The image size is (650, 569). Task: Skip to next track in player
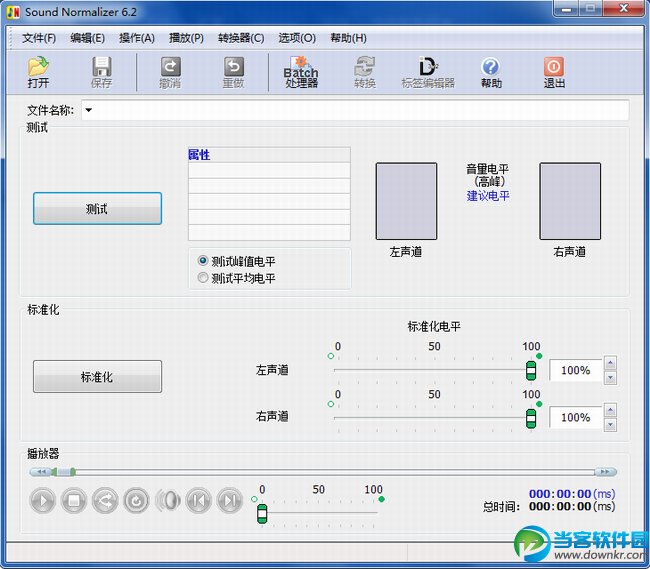[x=230, y=501]
